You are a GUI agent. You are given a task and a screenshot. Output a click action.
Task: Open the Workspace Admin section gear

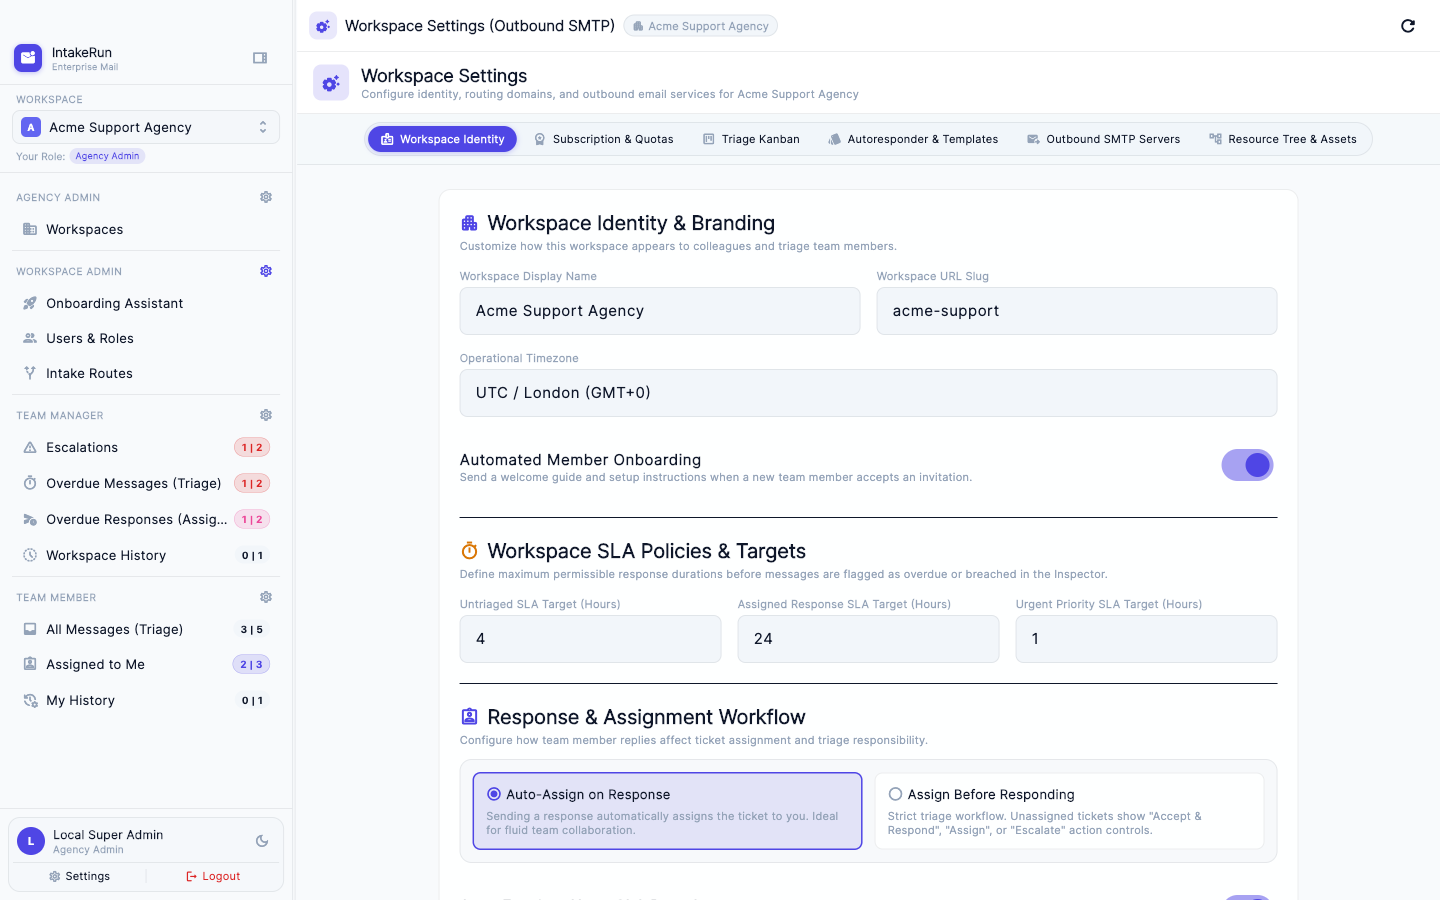266,271
